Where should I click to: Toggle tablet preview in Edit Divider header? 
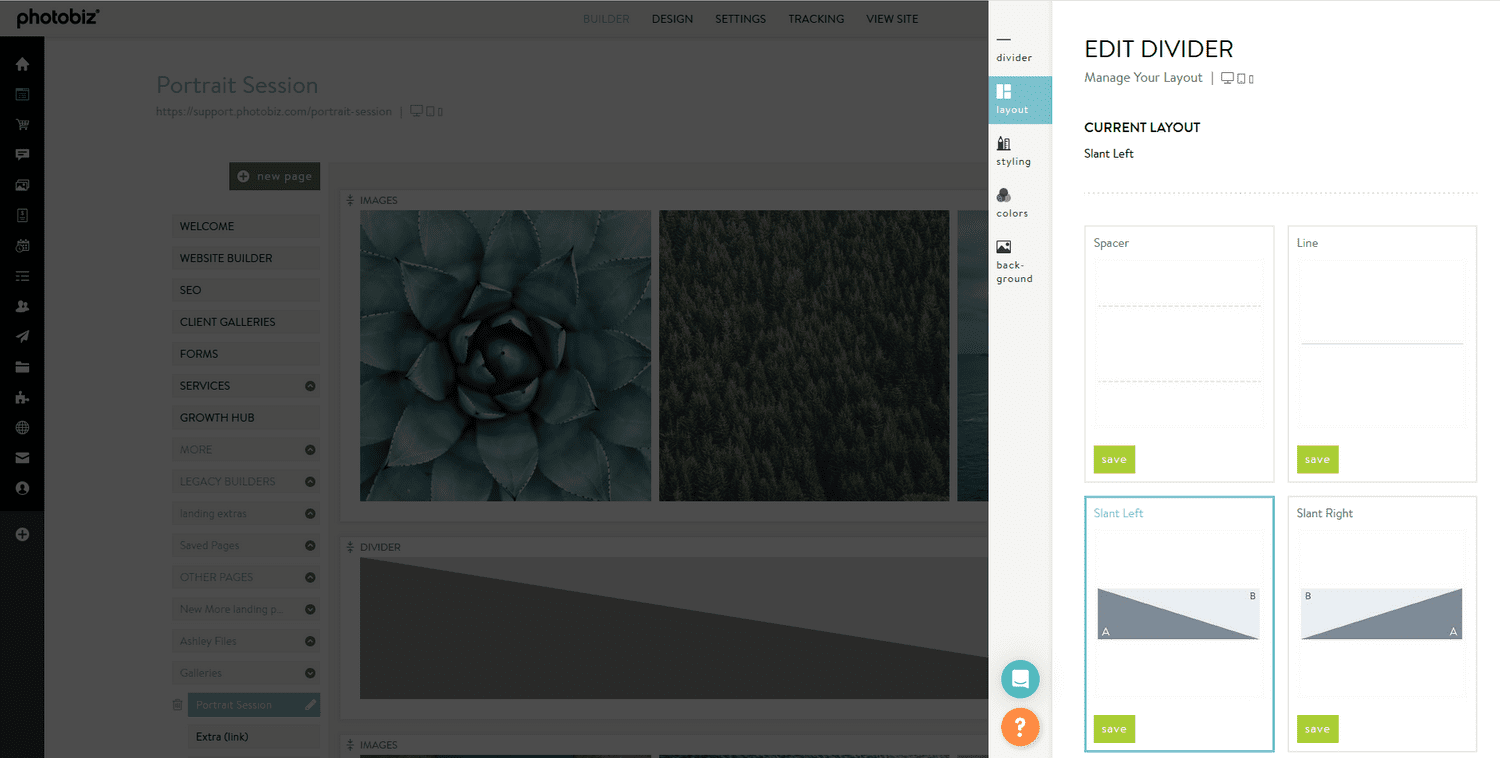[1240, 77]
